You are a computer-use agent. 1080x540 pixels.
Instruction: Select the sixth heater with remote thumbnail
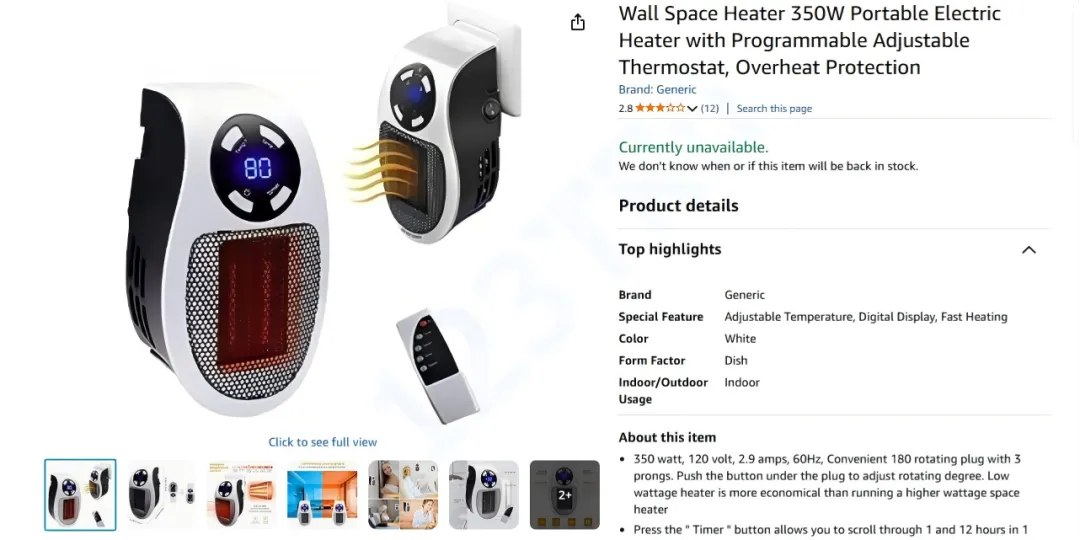484,495
